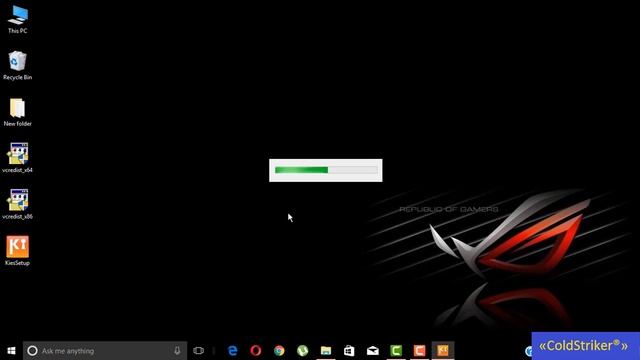
Task: Open the This PC desktop icon
Action: (18, 19)
